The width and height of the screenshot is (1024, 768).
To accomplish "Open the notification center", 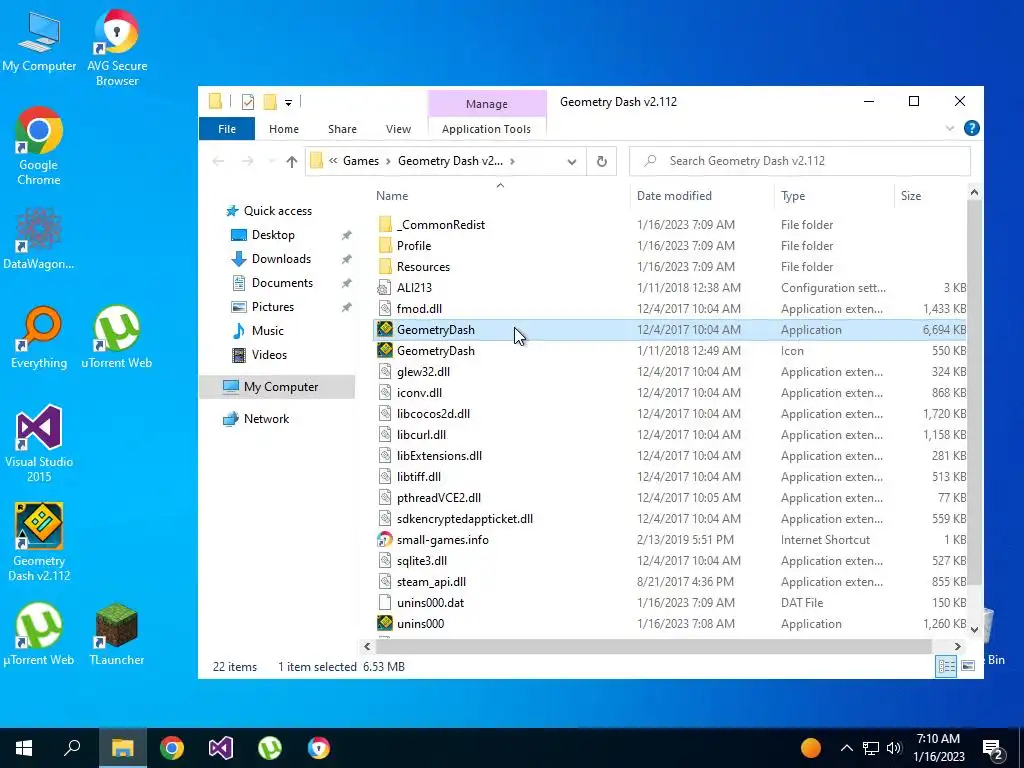I will tap(994, 750).
